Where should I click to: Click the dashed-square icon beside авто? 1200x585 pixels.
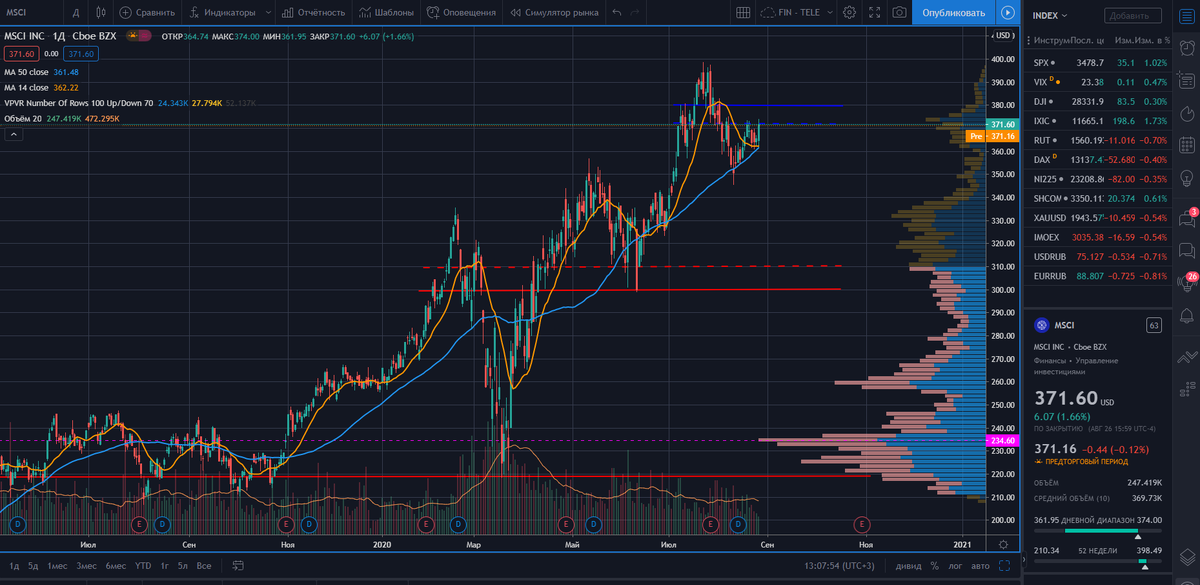coord(1003,566)
